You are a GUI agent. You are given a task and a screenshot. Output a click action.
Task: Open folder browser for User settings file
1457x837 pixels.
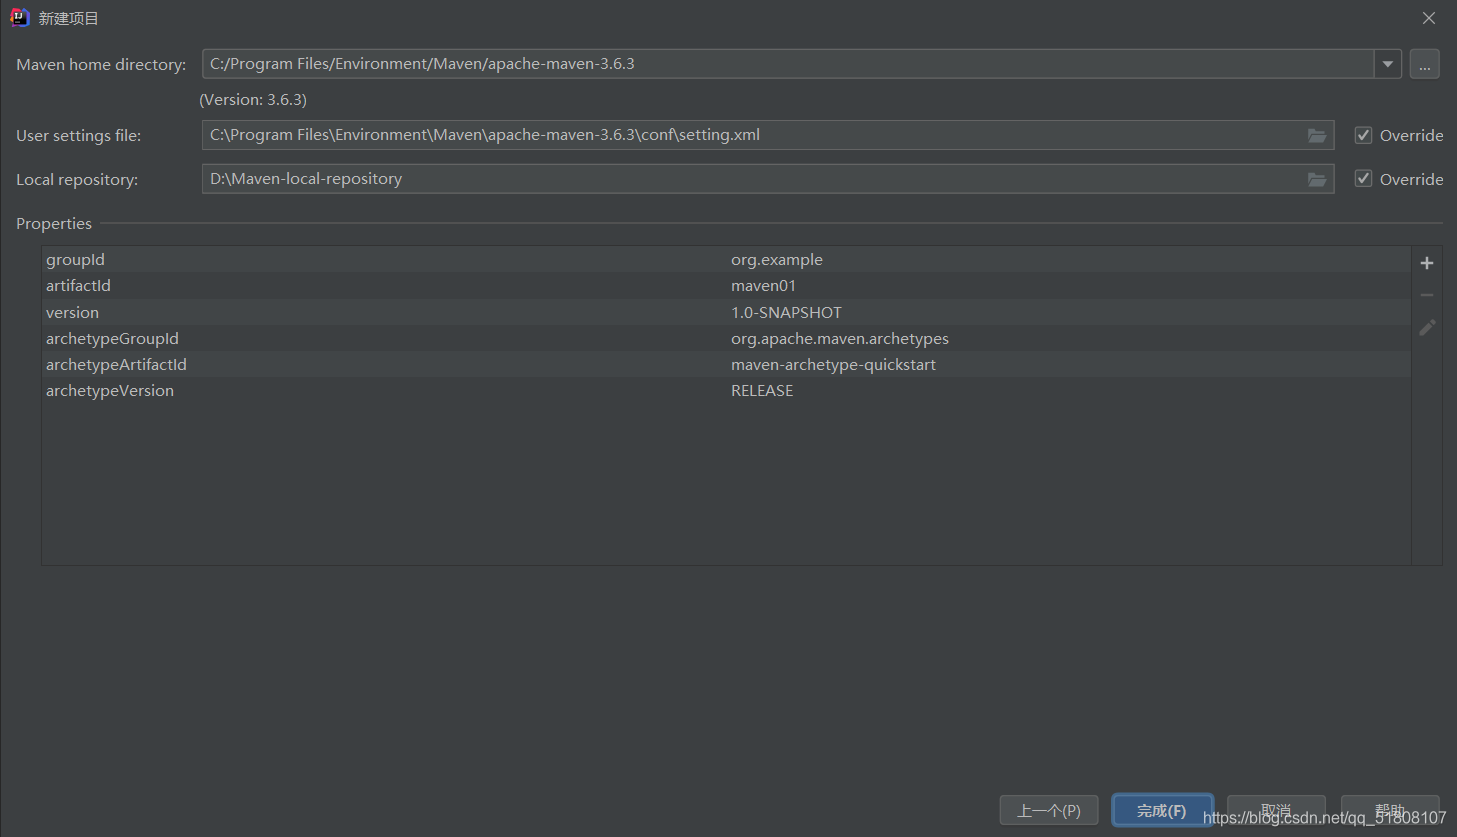1317,135
